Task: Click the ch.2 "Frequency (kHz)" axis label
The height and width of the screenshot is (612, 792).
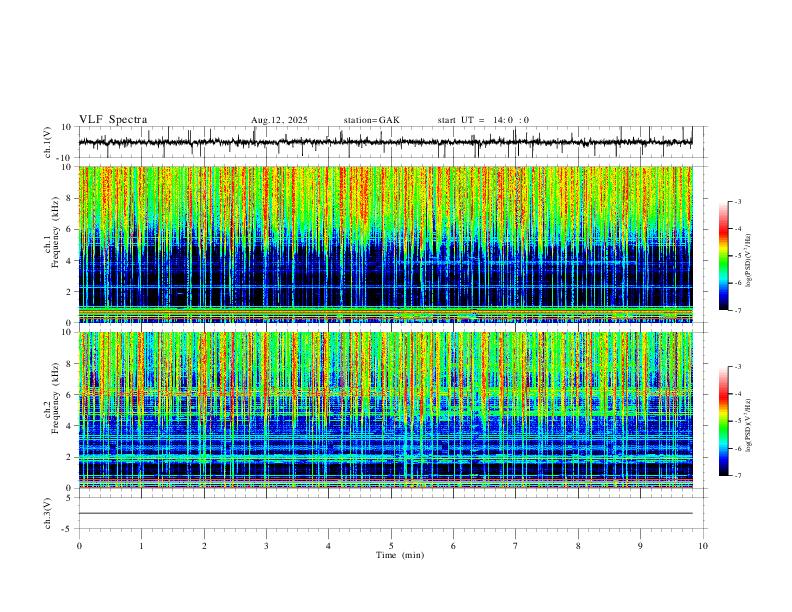Action: [x=55, y=398]
